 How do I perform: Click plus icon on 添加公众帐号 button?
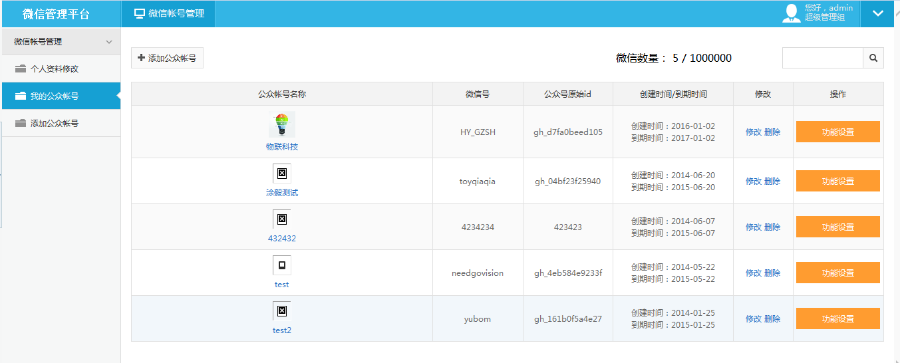point(141,58)
